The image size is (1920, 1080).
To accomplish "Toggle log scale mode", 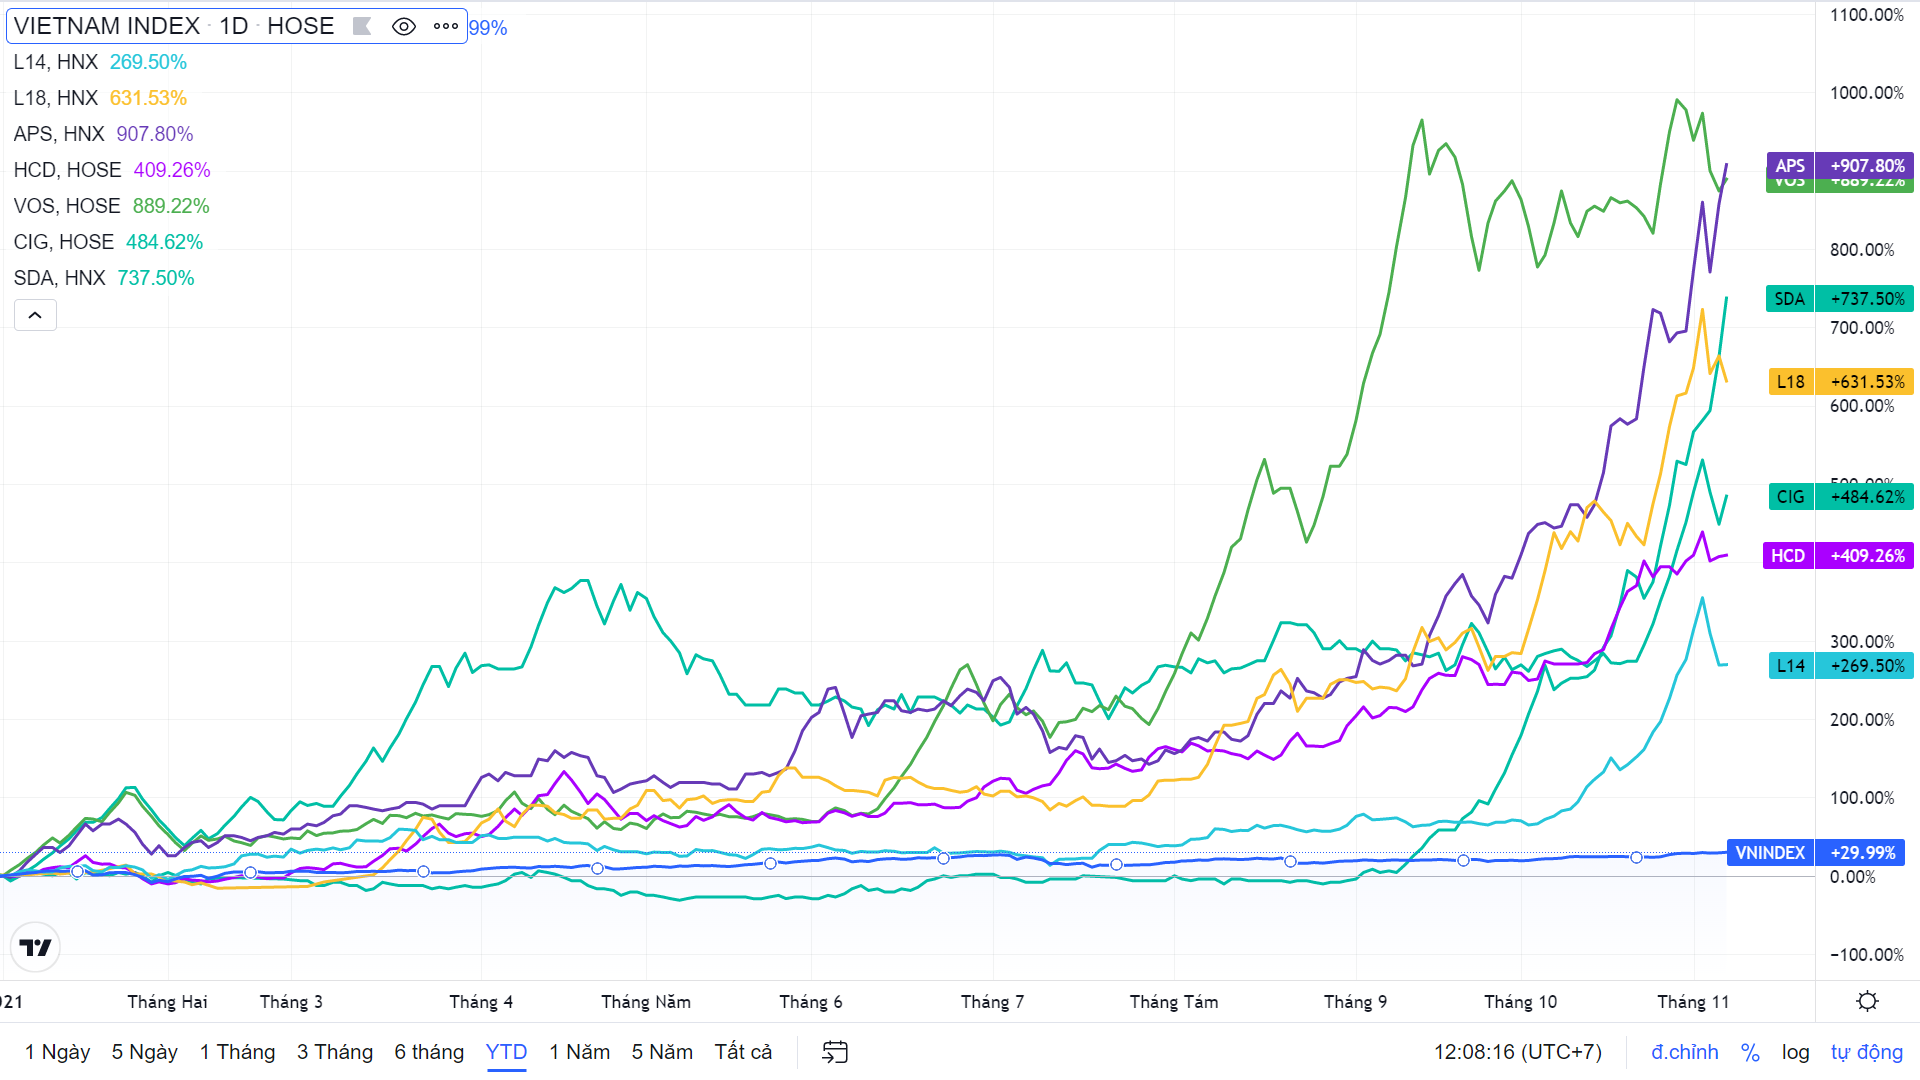I will point(1795,1052).
